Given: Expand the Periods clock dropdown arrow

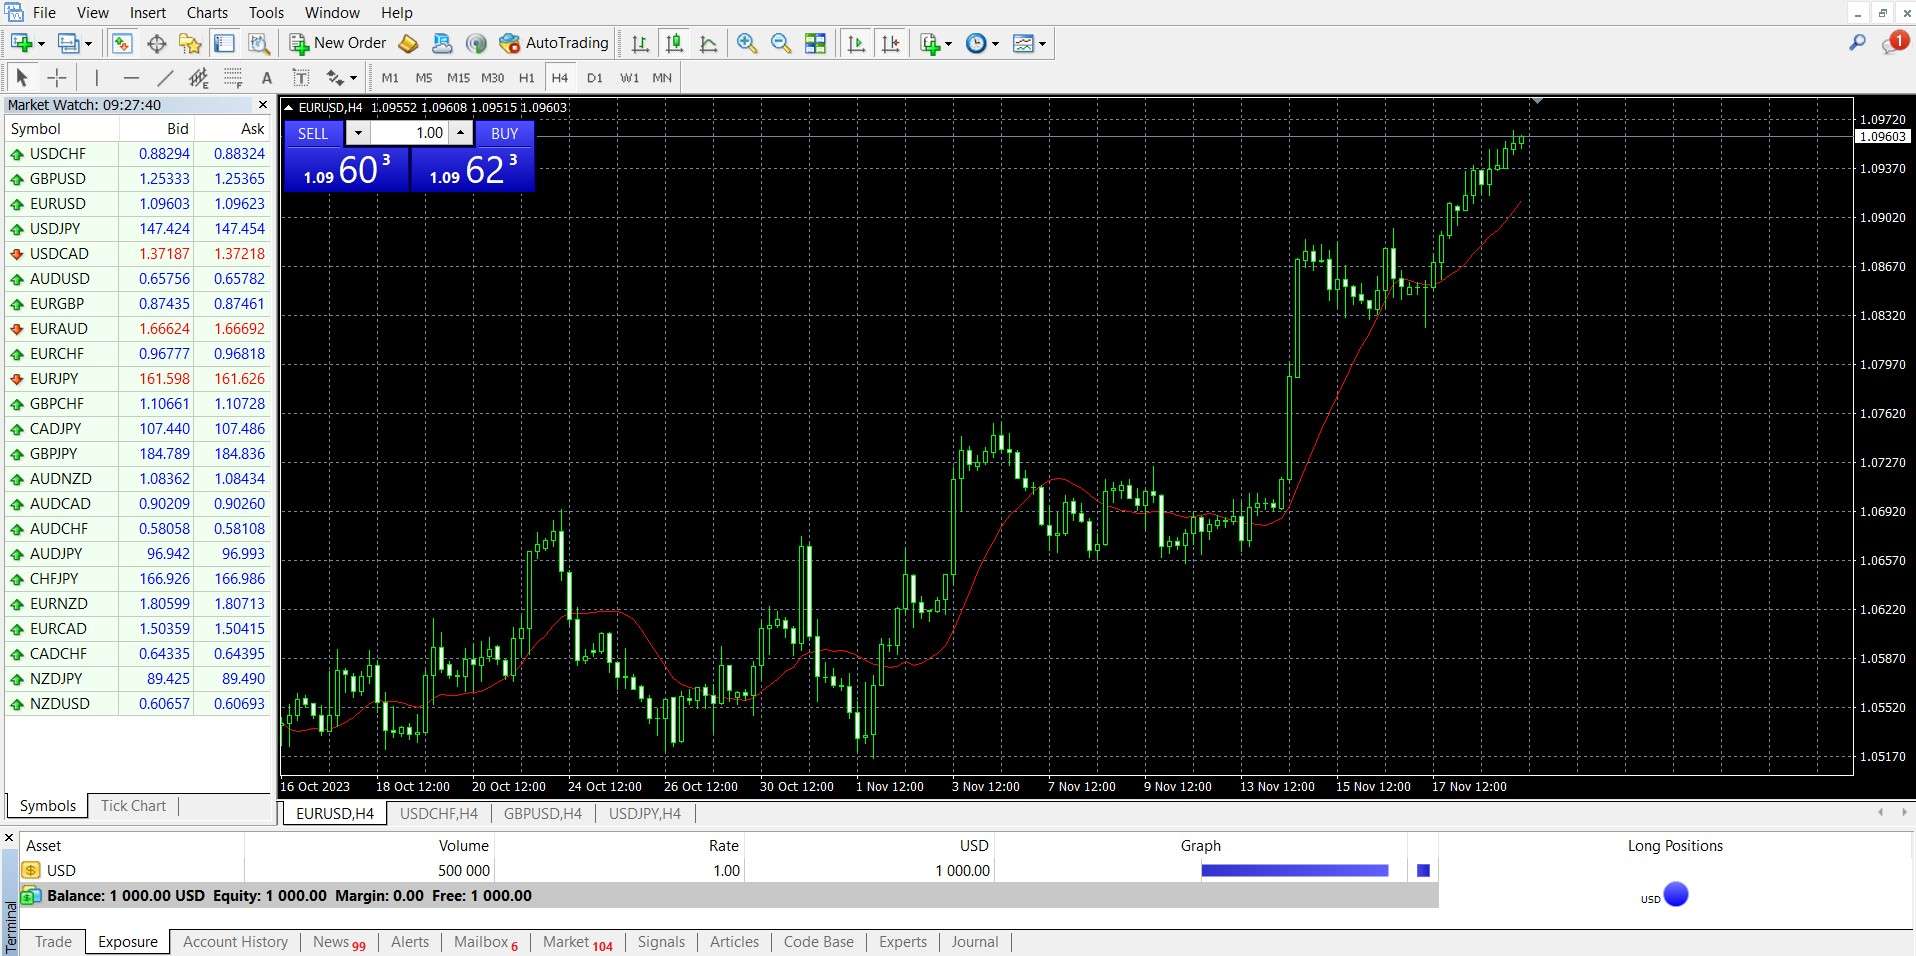Looking at the screenshot, I should coord(995,44).
